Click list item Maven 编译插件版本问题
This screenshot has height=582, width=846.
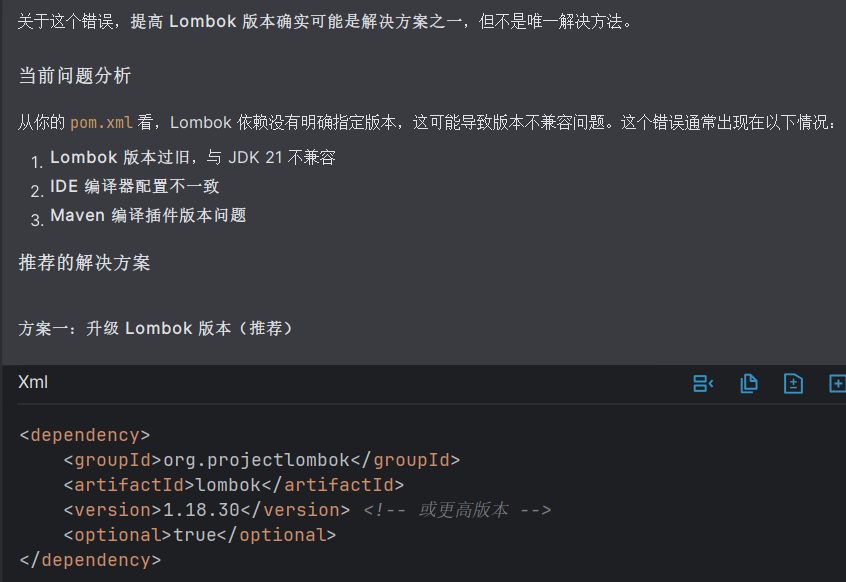[148, 215]
